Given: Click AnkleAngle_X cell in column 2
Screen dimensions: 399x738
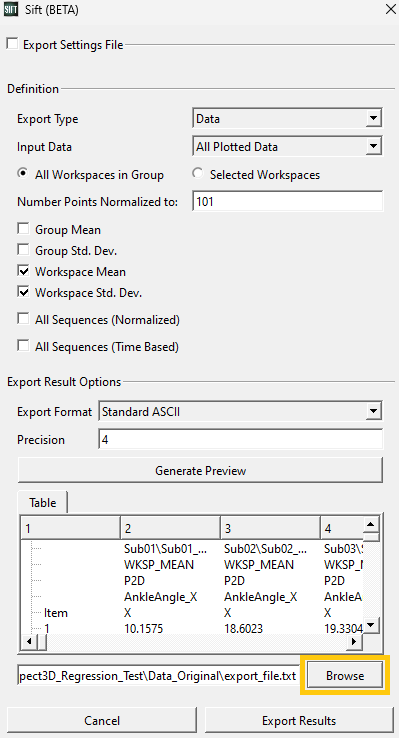Looking at the screenshot, I should pyautogui.click(x=160, y=597).
